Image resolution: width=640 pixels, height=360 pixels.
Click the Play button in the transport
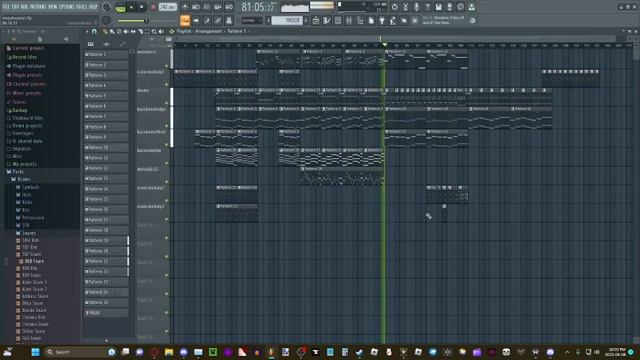(131, 7)
